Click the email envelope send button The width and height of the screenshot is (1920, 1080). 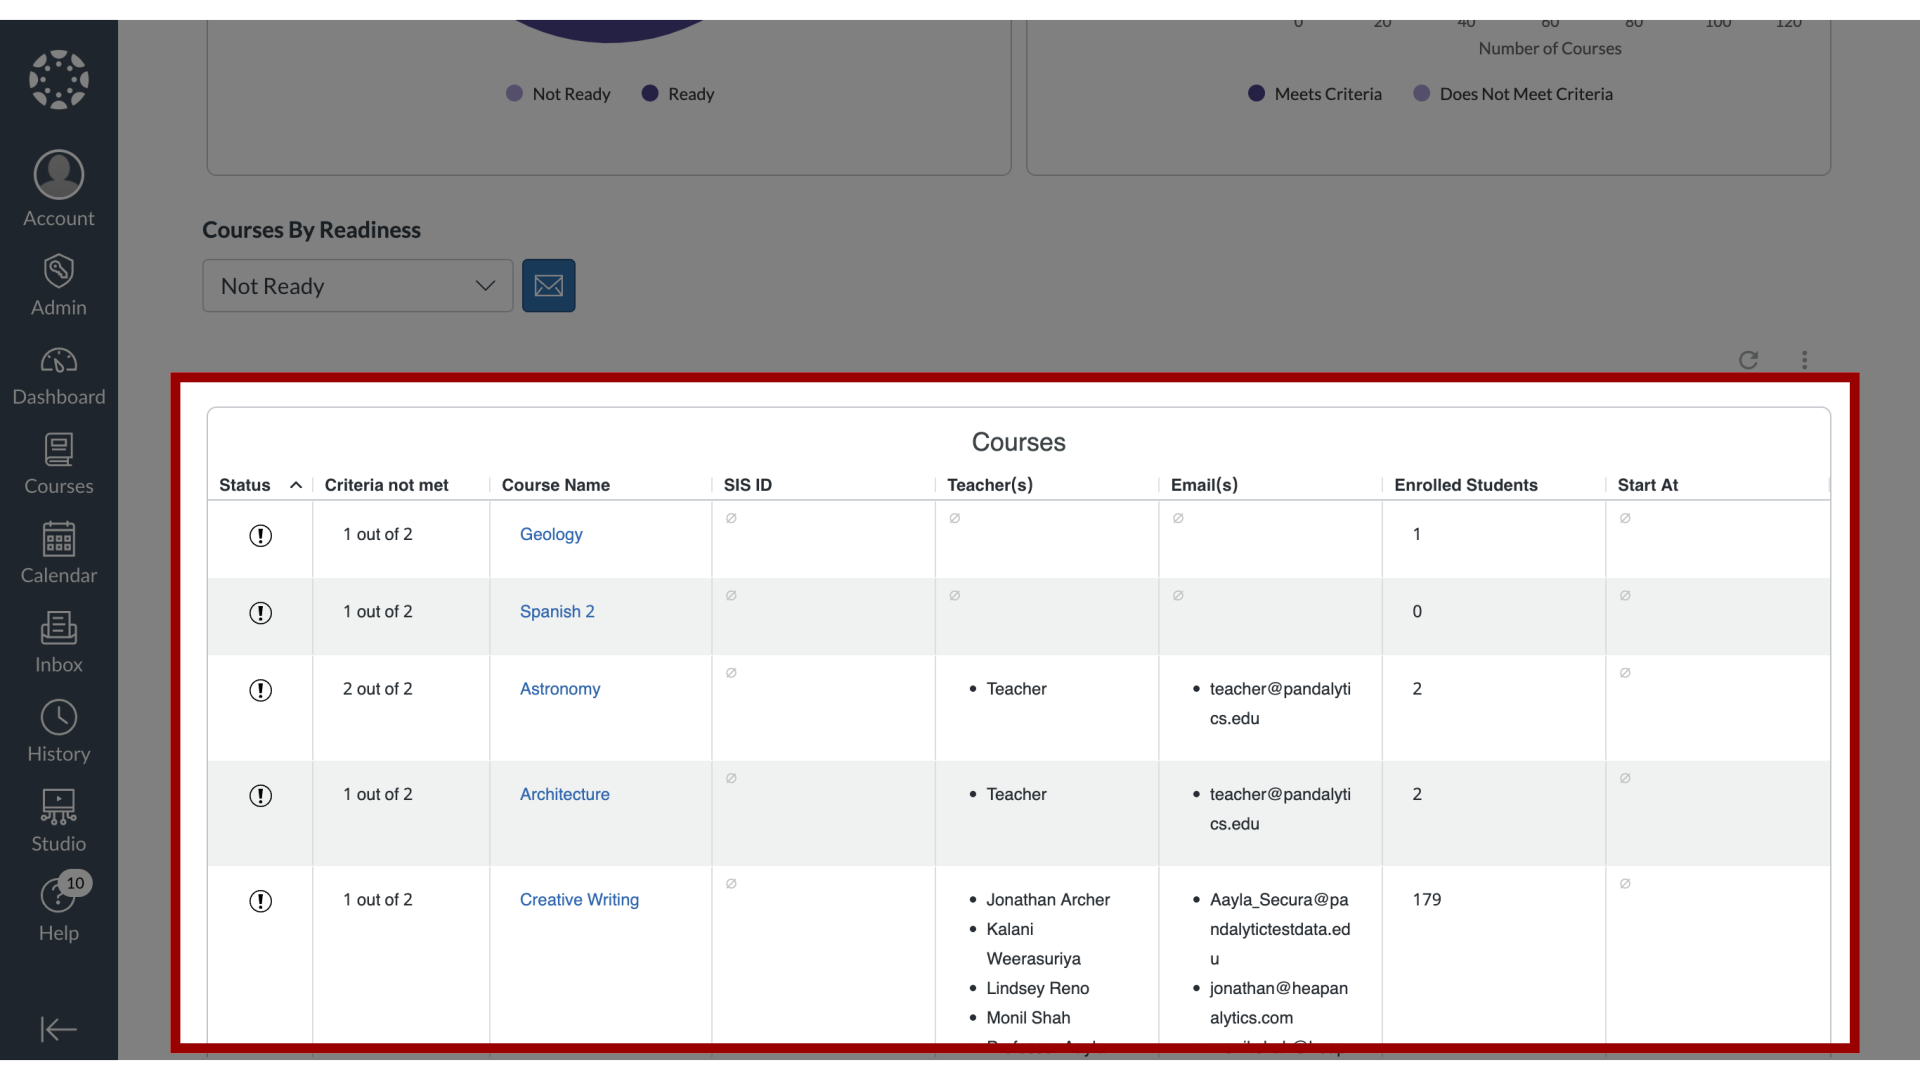coord(549,285)
